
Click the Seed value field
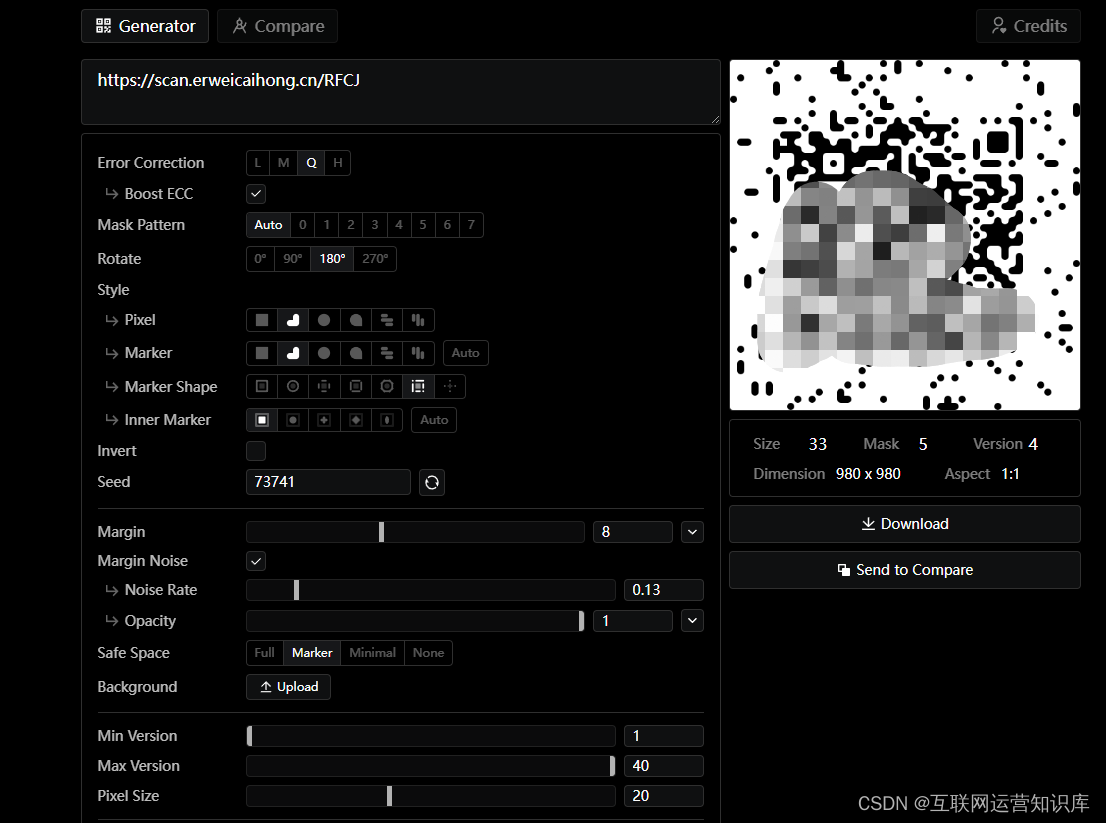click(328, 482)
